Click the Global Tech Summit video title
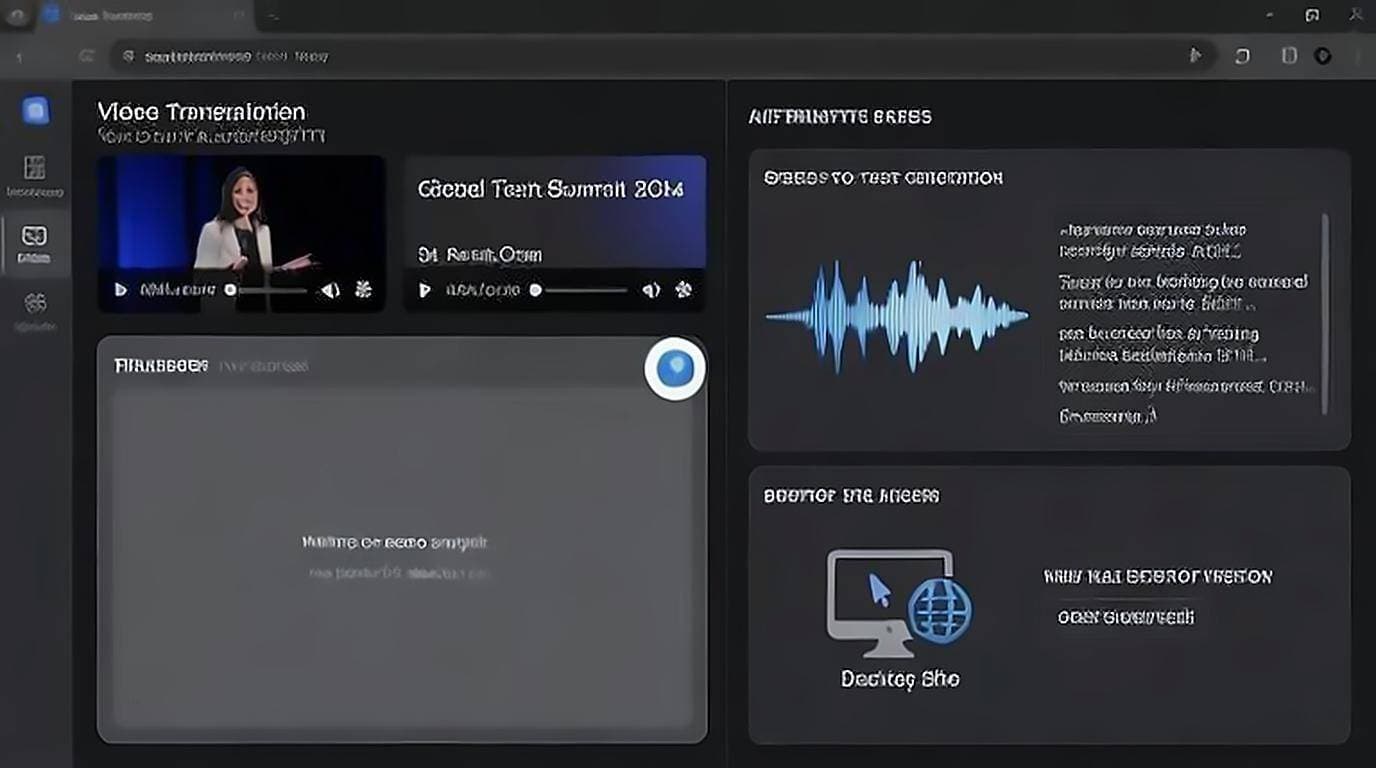This screenshot has width=1376, height=768. pyautogui.click(x=550, y=189)
